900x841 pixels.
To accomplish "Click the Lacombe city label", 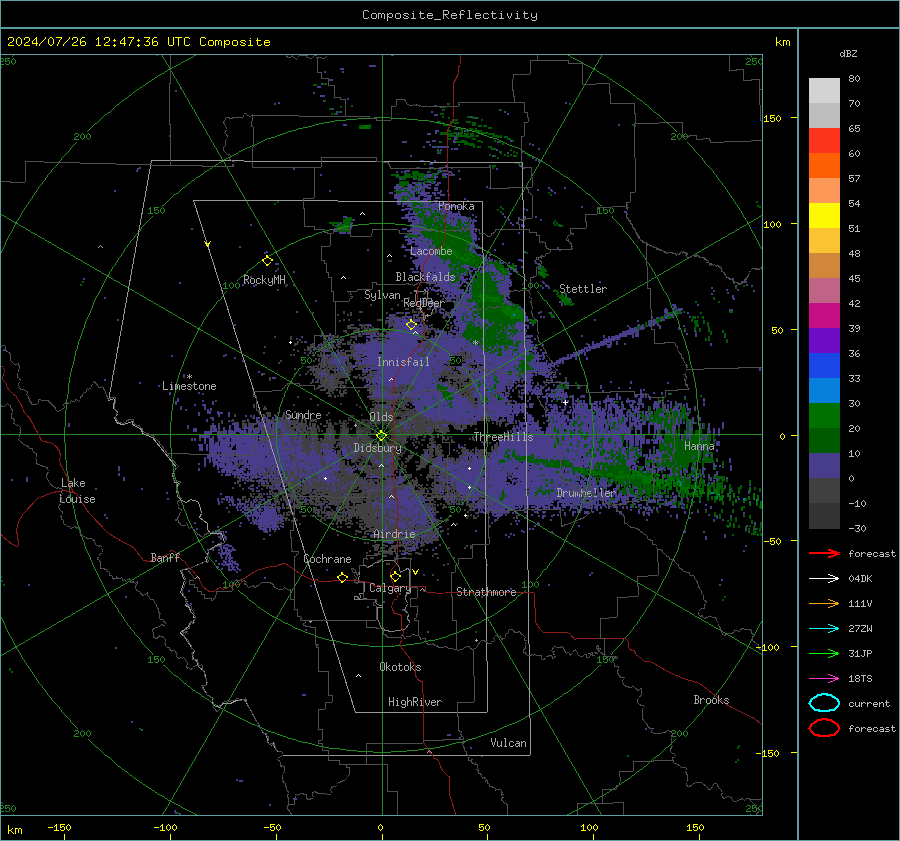I will click(431, 251).
